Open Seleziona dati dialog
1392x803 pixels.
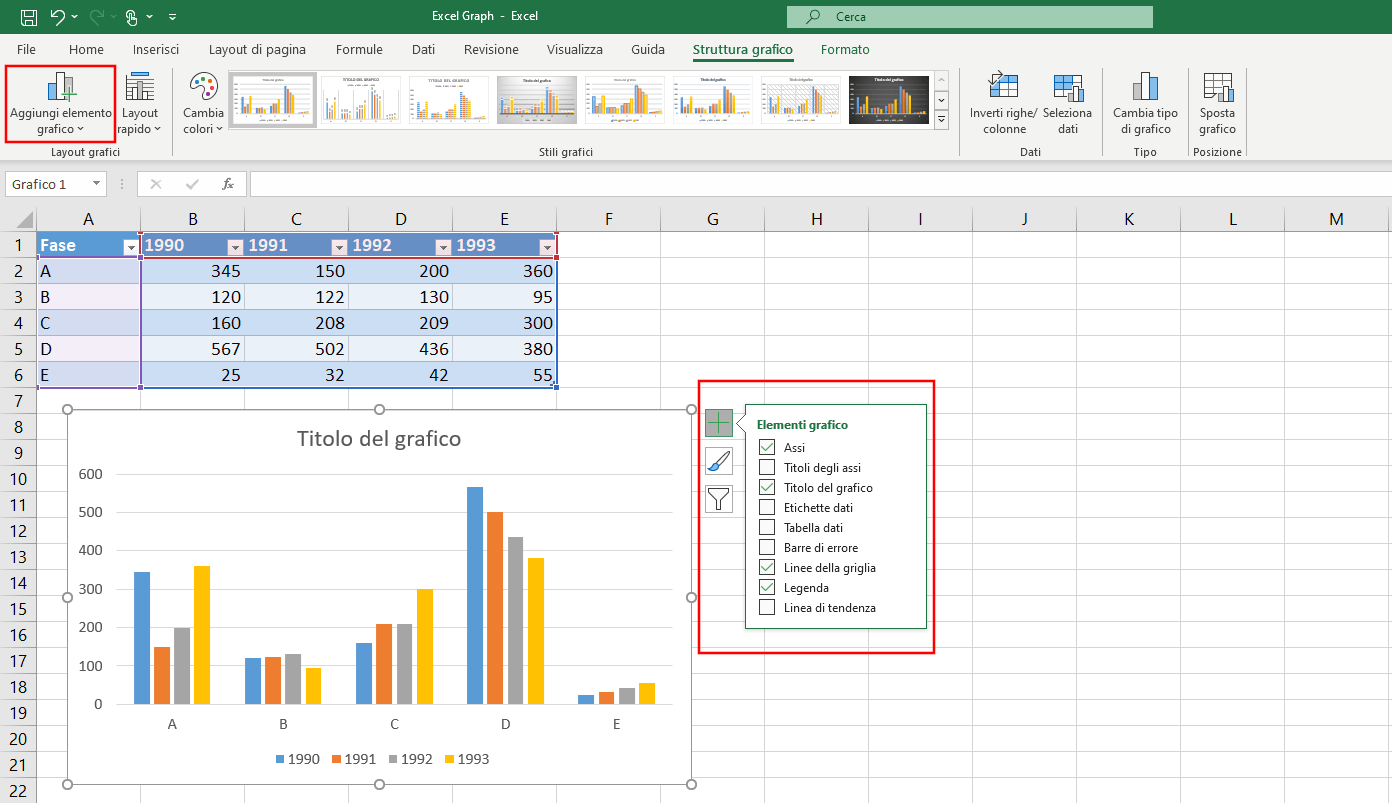click(1067, 103)
